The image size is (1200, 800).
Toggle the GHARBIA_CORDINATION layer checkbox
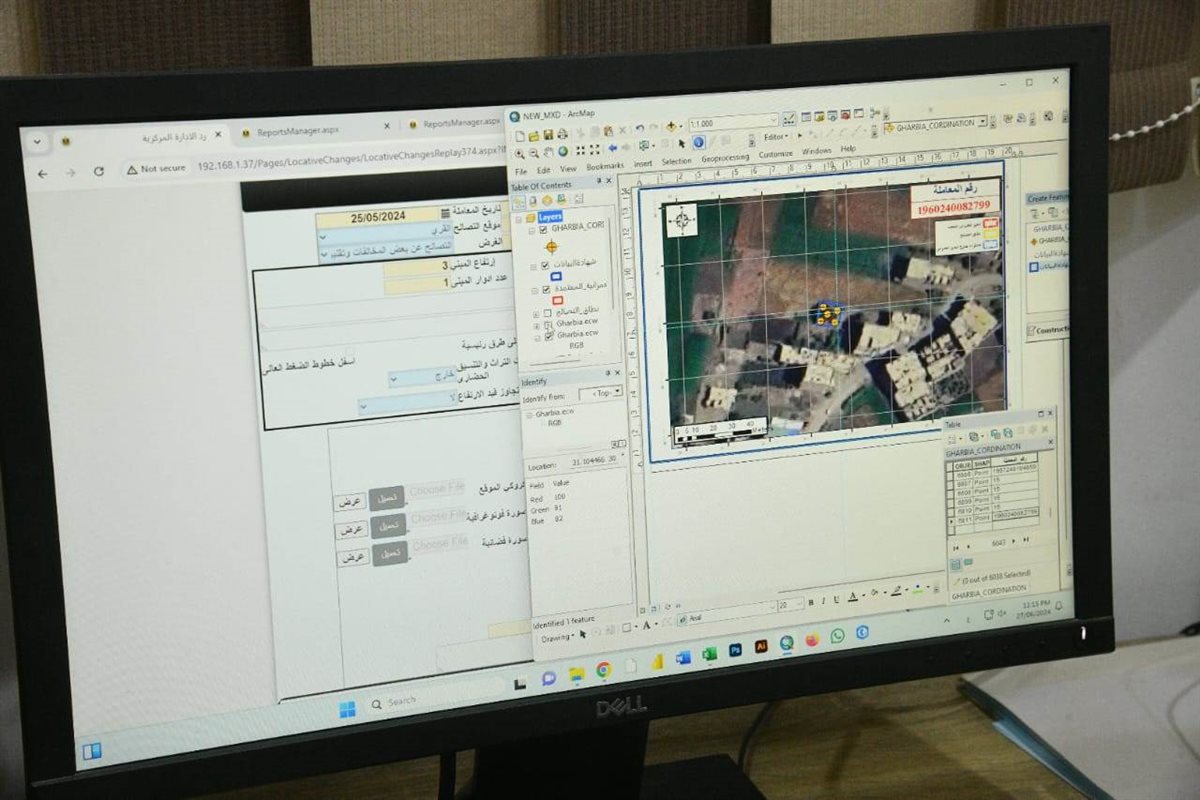pos(544,228)
